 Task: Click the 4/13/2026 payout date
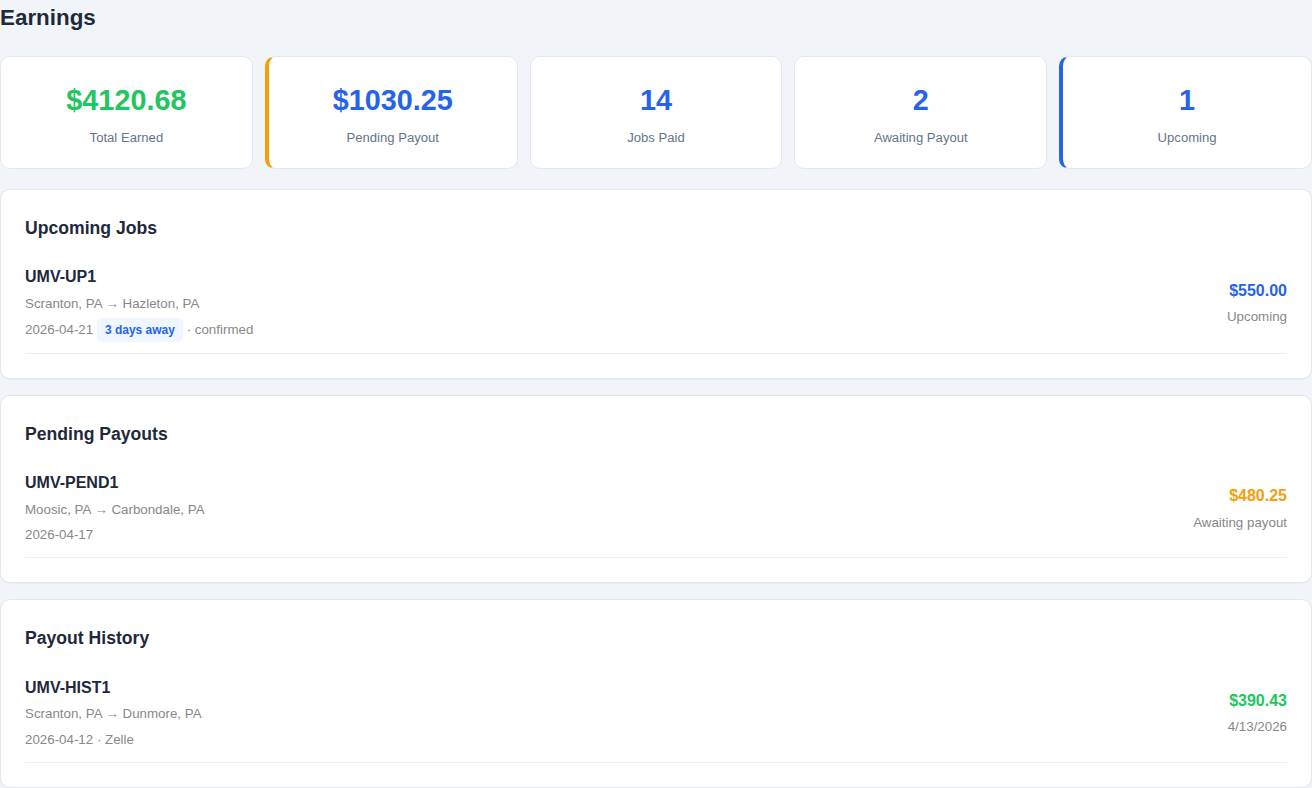(x=1257, y=727)
